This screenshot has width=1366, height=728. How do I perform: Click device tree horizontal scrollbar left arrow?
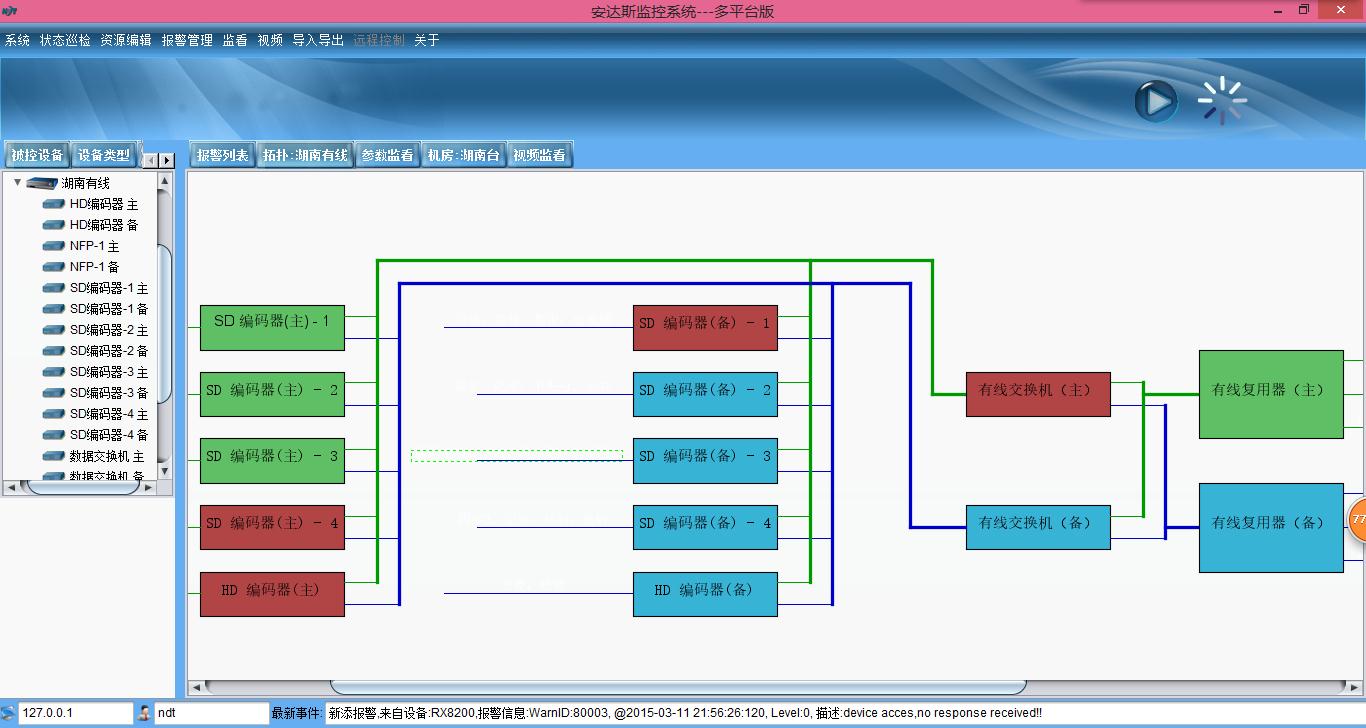[11, 488]
